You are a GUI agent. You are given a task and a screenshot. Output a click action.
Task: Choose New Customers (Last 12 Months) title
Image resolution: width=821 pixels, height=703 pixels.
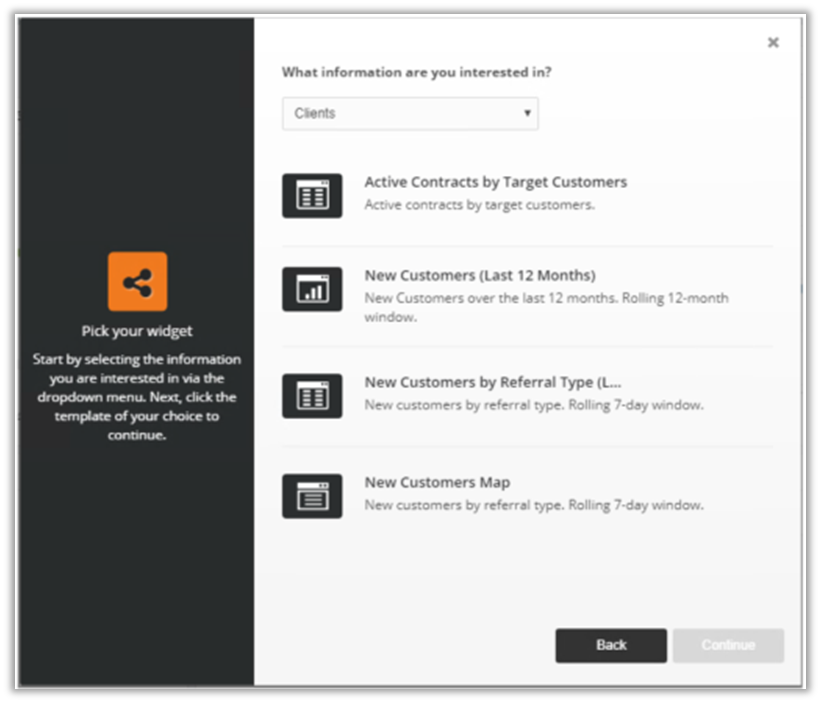pyautogui.click(x=479, y=275)
